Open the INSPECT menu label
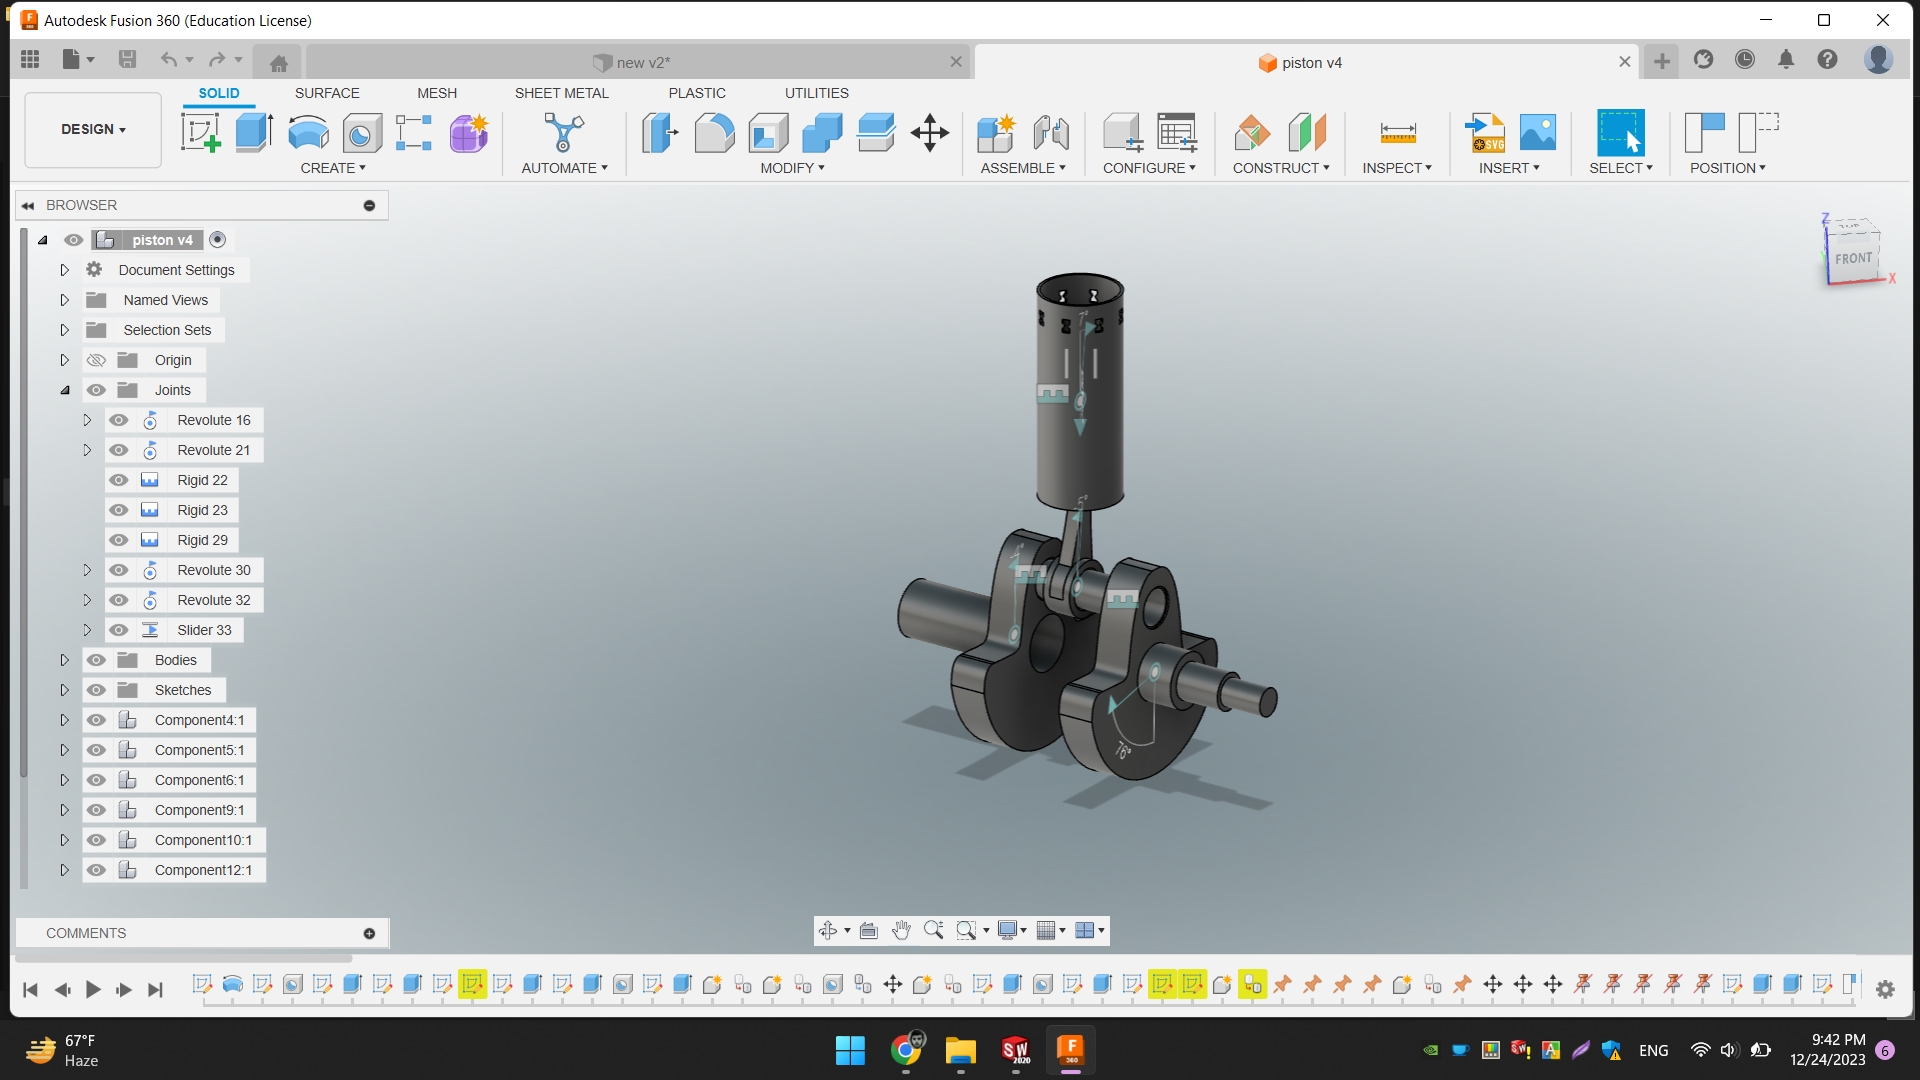Viewport: 1920px width, 1080px height. [x=1397, y=168]
